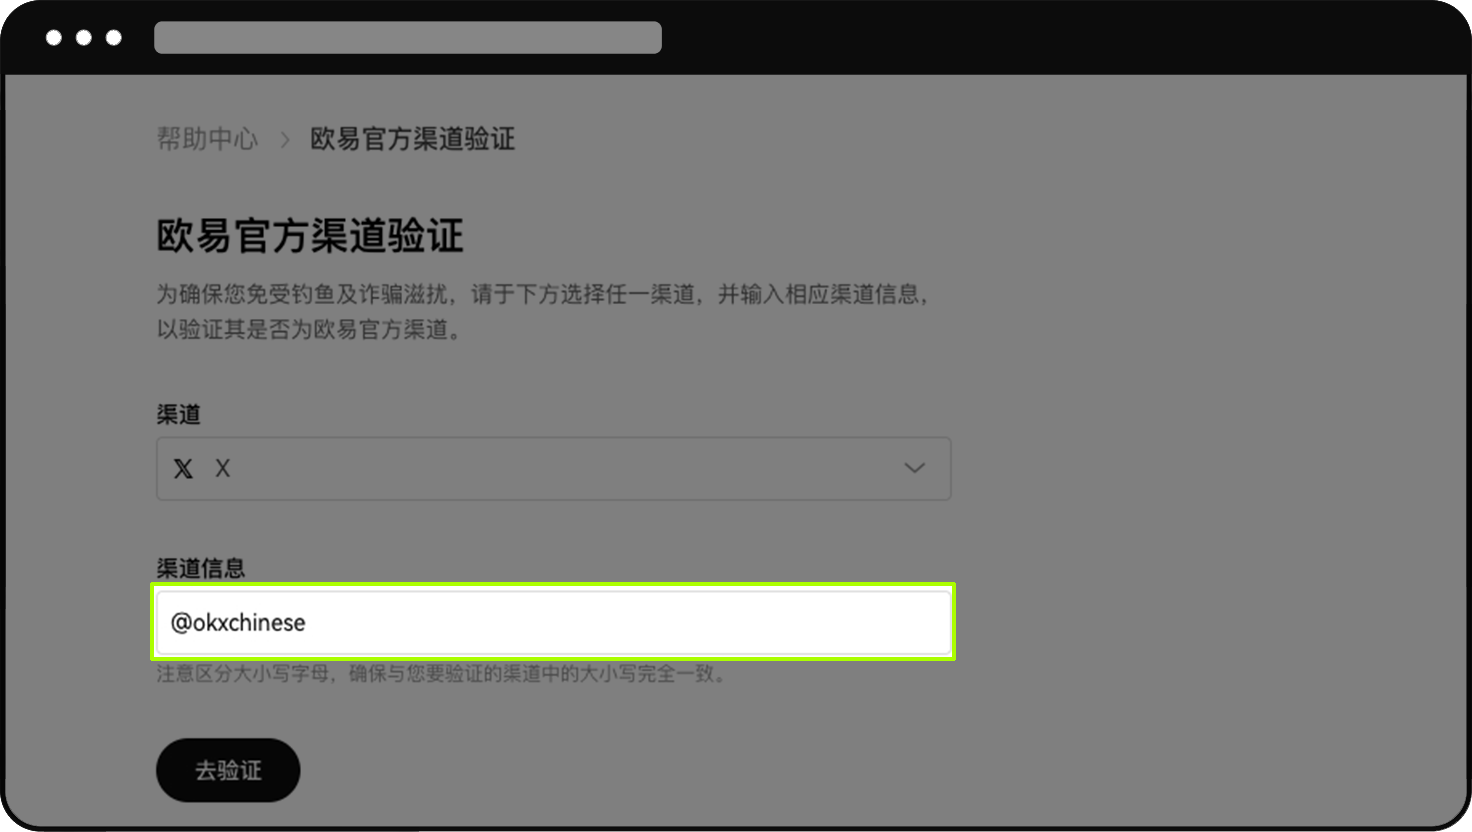This screenshot has width=1472, height=832.
Task: Focus the 渠道信息 input field
Action: [x=553, y=622]
